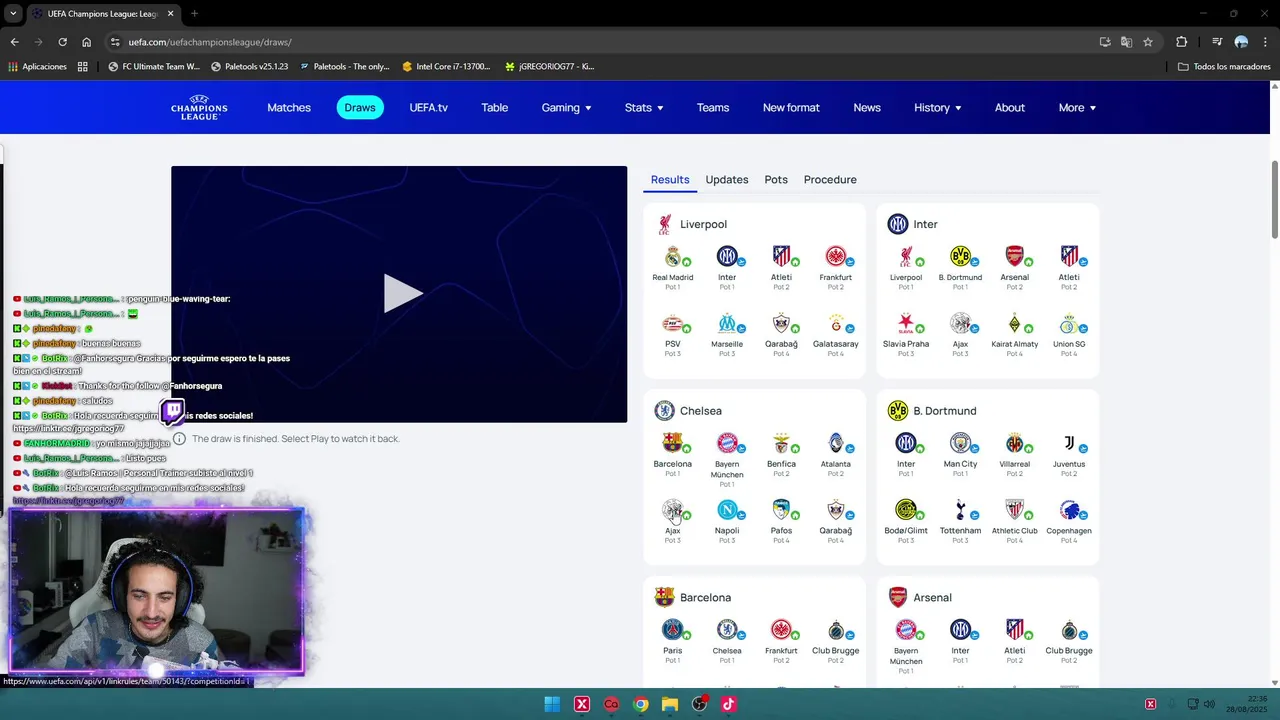Open Chrome extensions puzzle icon
The height and width of the screenshot is (720, 1280).
pyautogui.click(x=1182, y=42)
